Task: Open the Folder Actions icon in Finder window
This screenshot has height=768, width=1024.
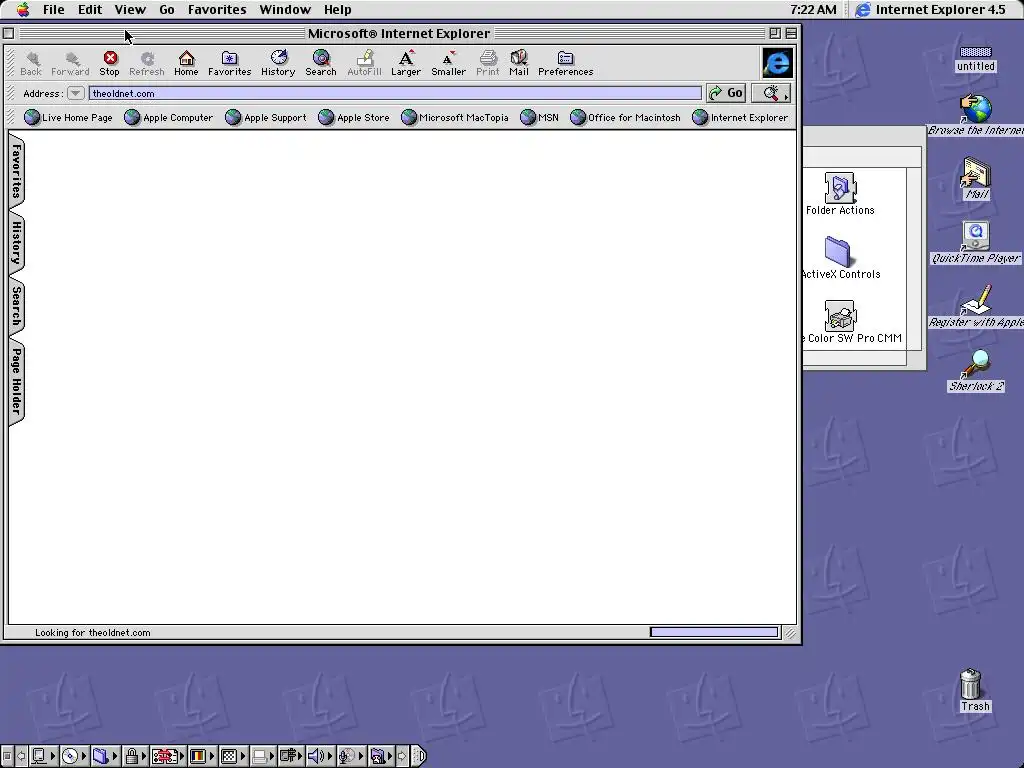Action: coord(840,188)
